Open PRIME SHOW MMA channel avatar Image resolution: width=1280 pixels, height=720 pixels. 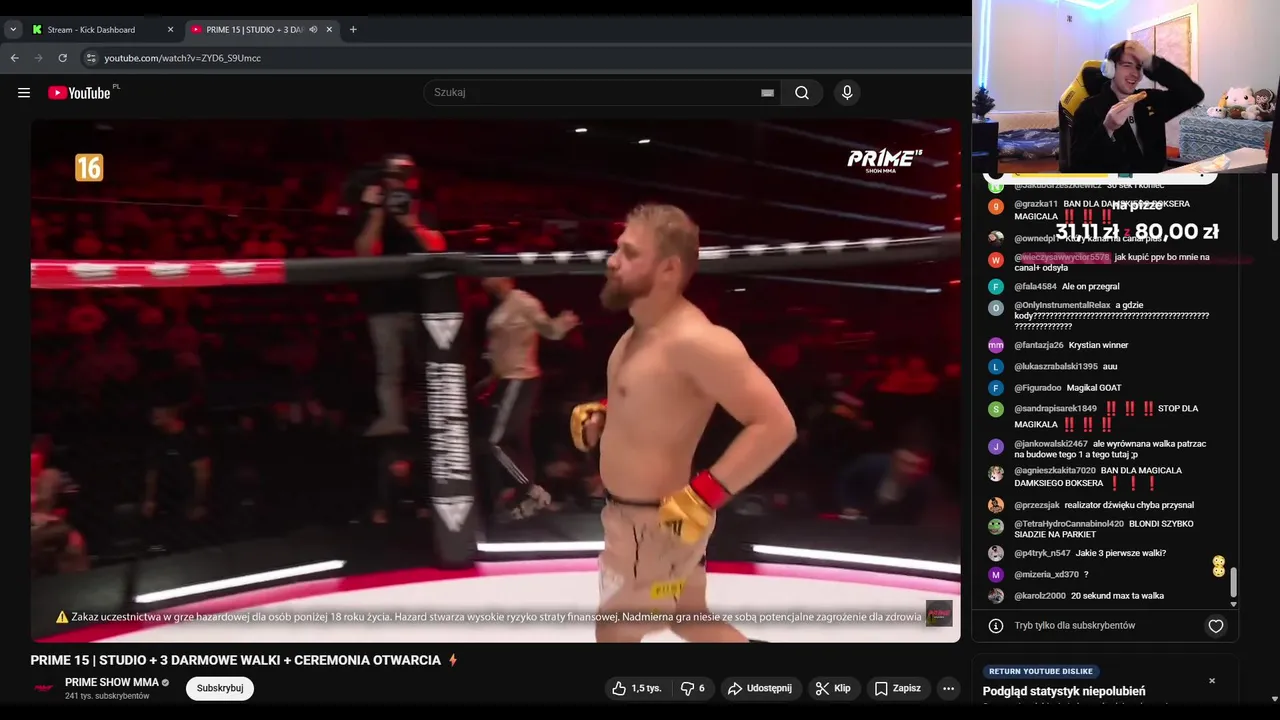[43, 688]
